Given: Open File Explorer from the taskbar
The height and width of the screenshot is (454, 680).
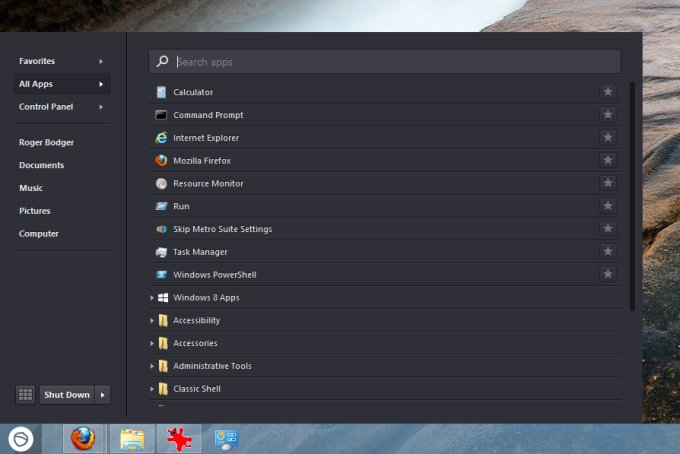Looking at the screenshot, I should (132, 439).
